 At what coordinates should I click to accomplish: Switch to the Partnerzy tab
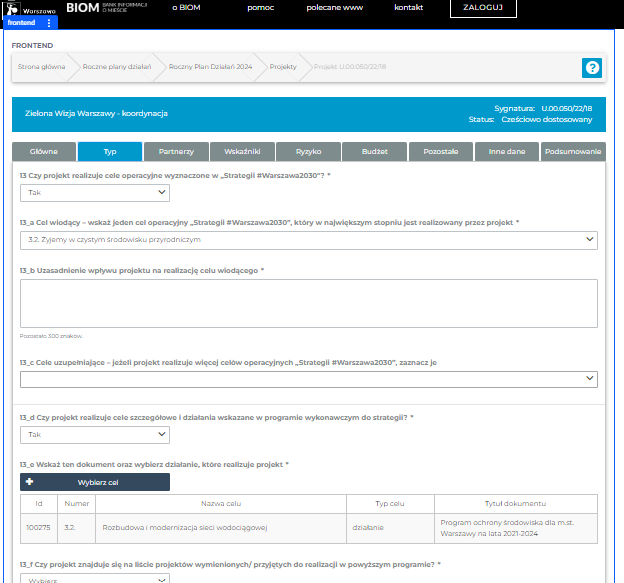[176, 152]
